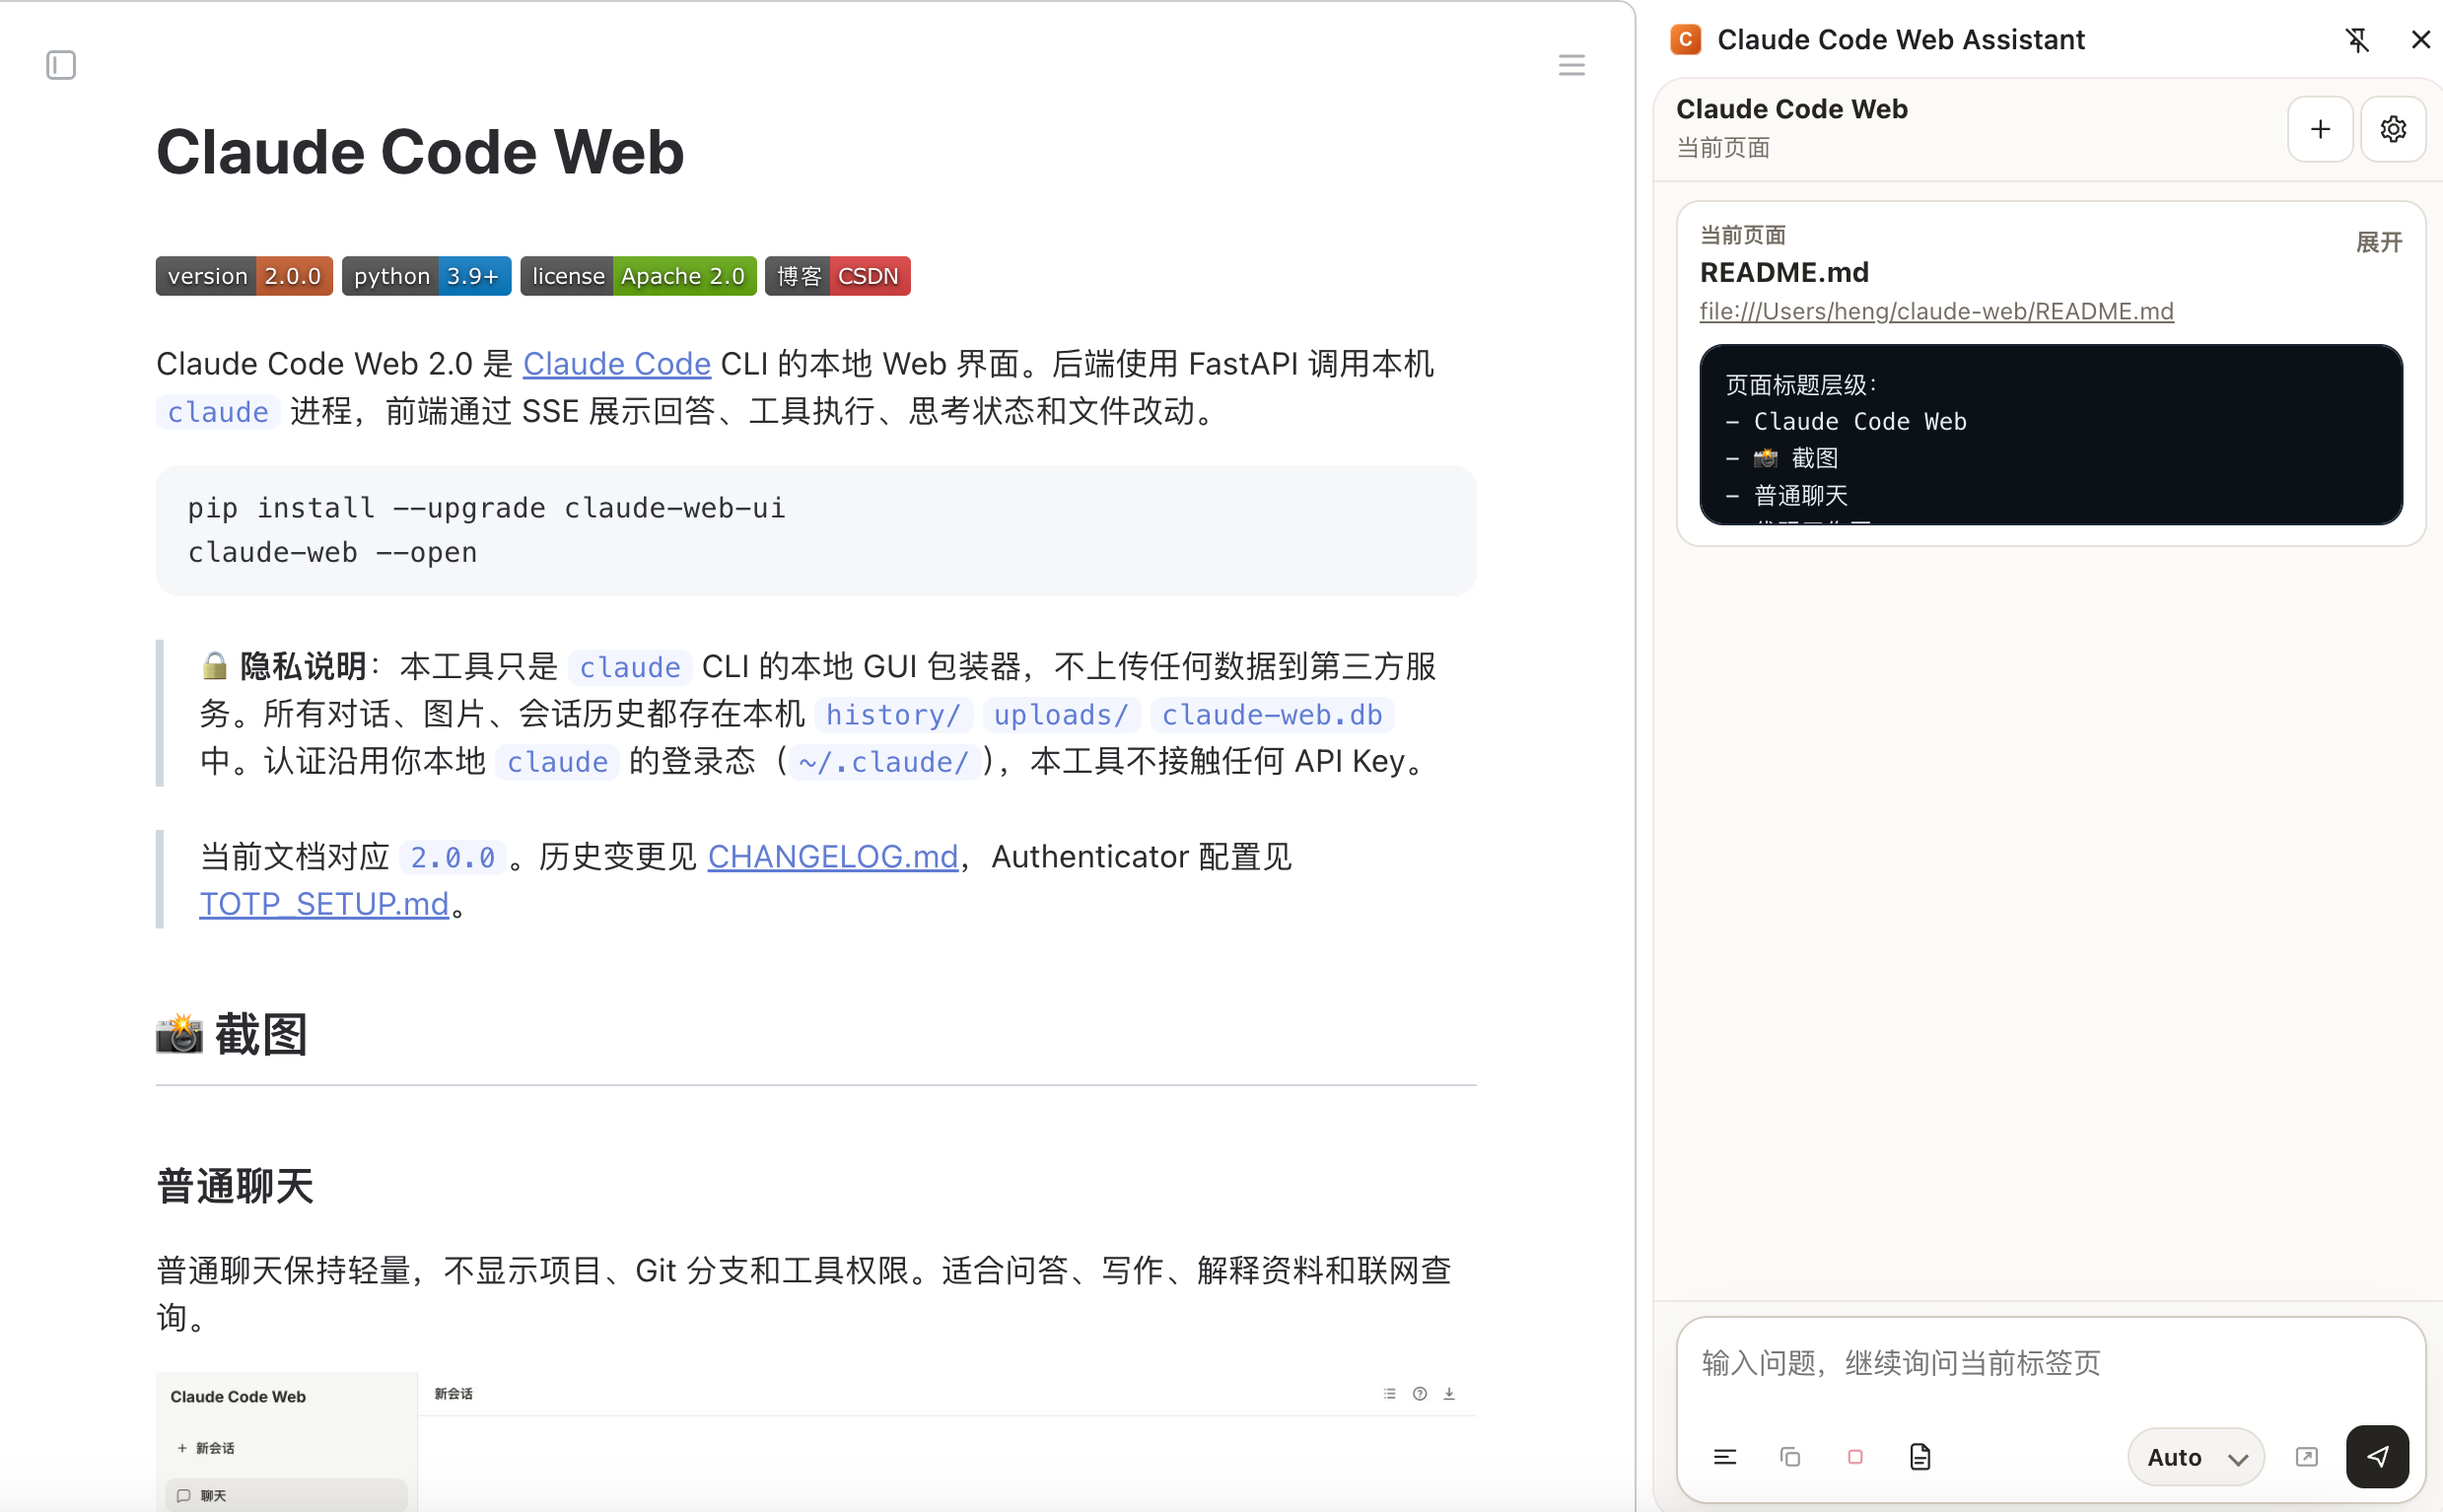Click the version 2.0.0 badge
2443x1512 pixels.
click(244, 276)
